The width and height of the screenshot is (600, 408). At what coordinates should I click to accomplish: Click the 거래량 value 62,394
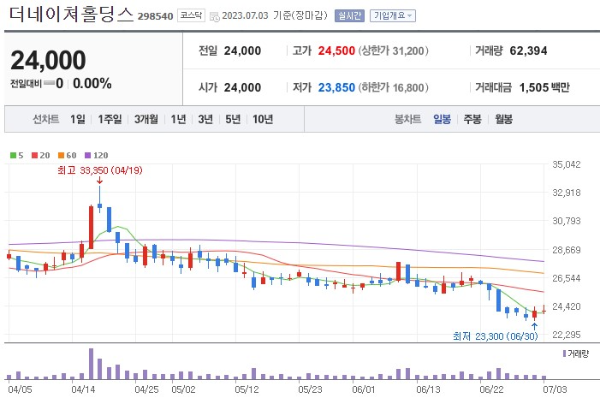coord(528,51)
